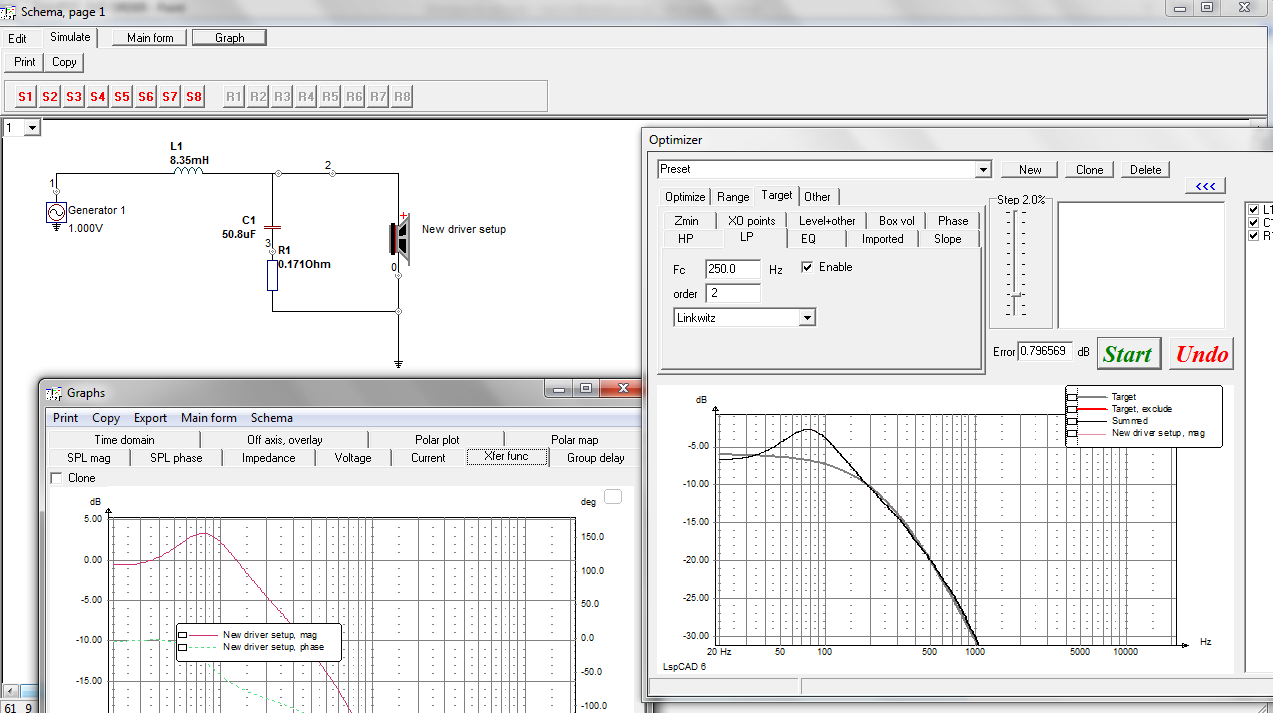Click the S7 snapshot button
The width and height of the screenshot is (1273, 713).
point(169,97)
